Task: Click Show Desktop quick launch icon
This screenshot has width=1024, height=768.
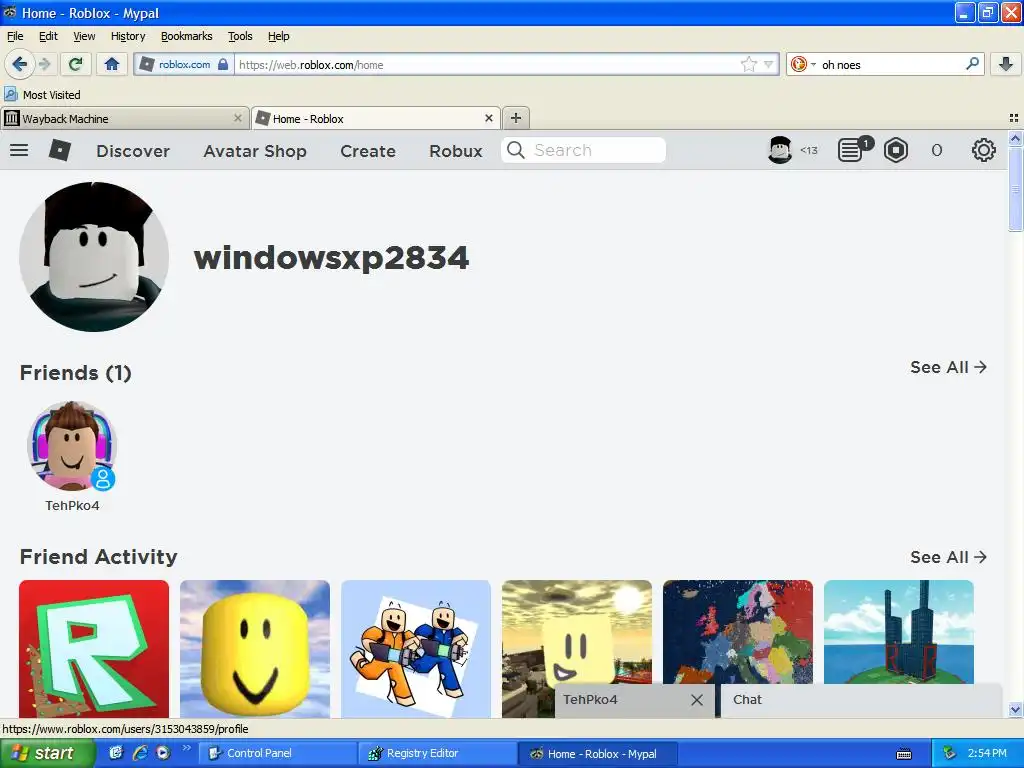Action: click(x=116, y=753)
